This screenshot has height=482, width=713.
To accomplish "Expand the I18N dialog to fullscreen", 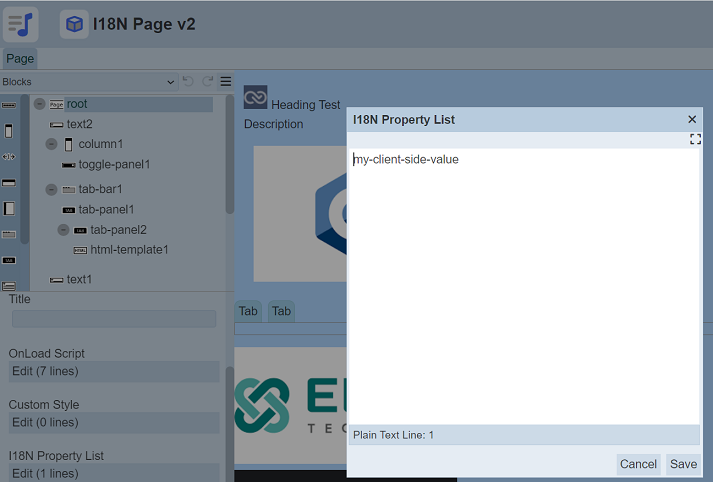I will 695,140.
